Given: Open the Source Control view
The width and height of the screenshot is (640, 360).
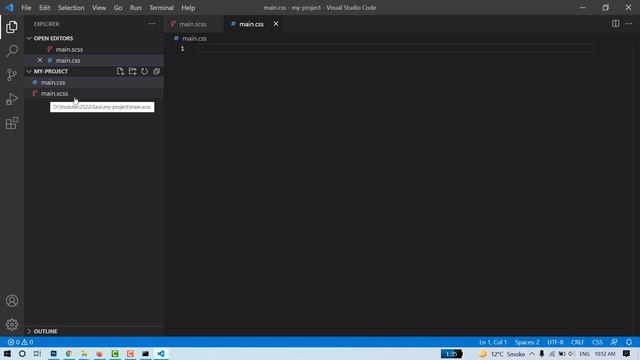Looking at the screenshot, I should pyautogui.click(x=12, y=75).
